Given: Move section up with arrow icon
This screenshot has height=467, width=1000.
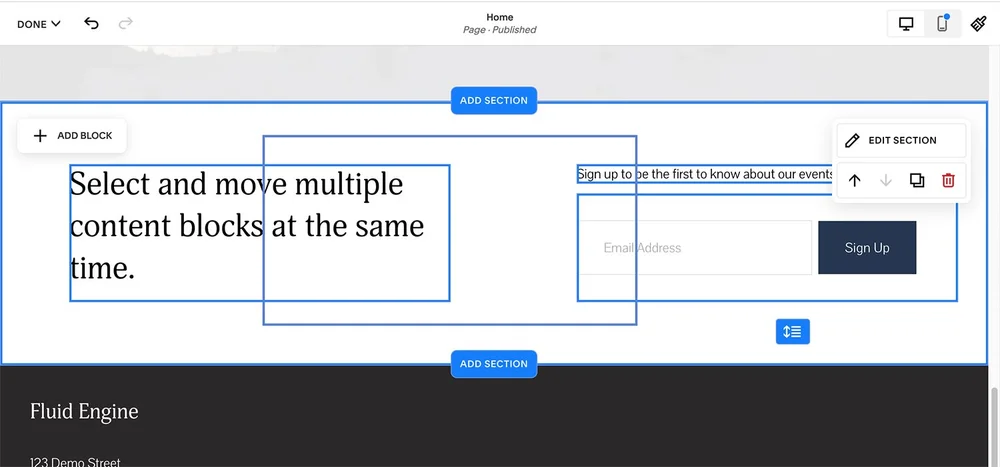Looking at the screenshot, I should point(855,181).
